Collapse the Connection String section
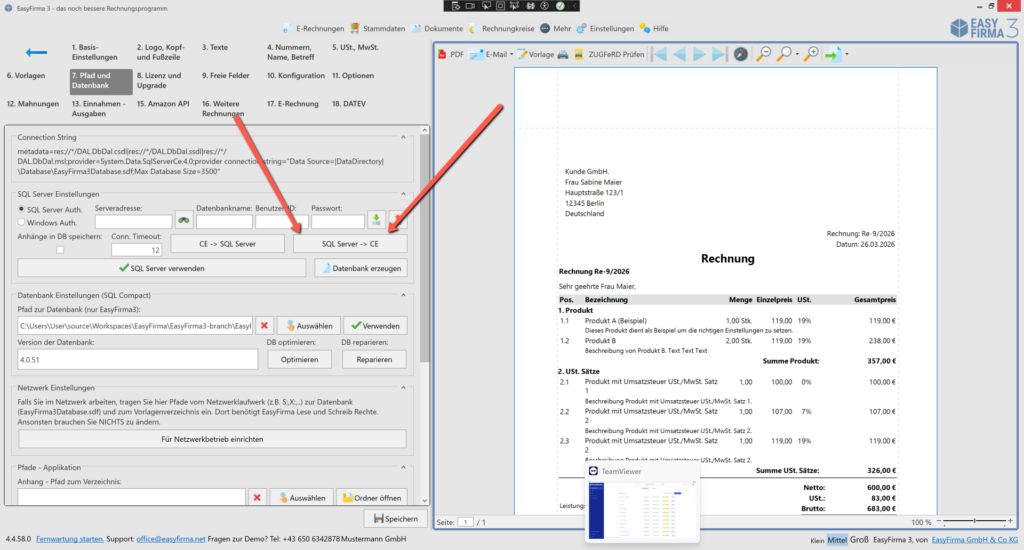Image resolution: width=1024 pixels, height=550 pixels. point(403,137)
